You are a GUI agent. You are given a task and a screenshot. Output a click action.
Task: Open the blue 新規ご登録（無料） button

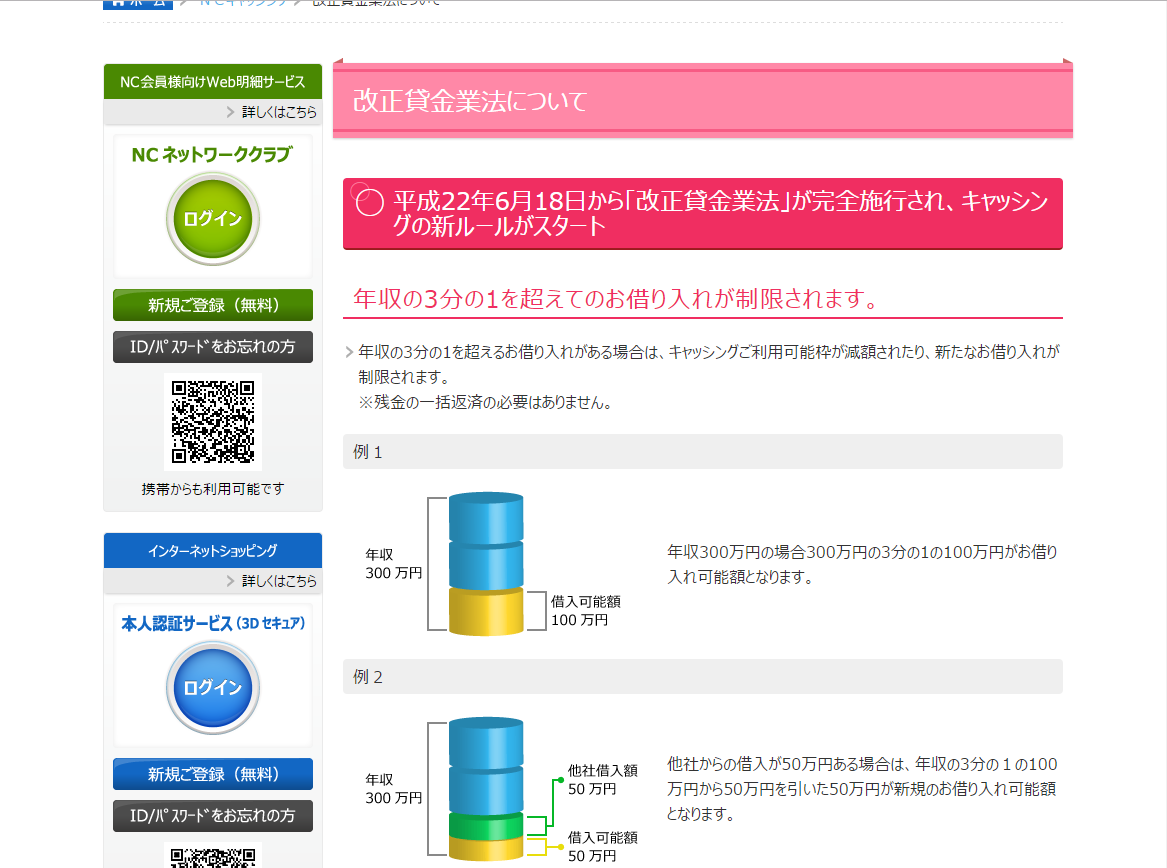pyautogui.click(x=213, y=774)
